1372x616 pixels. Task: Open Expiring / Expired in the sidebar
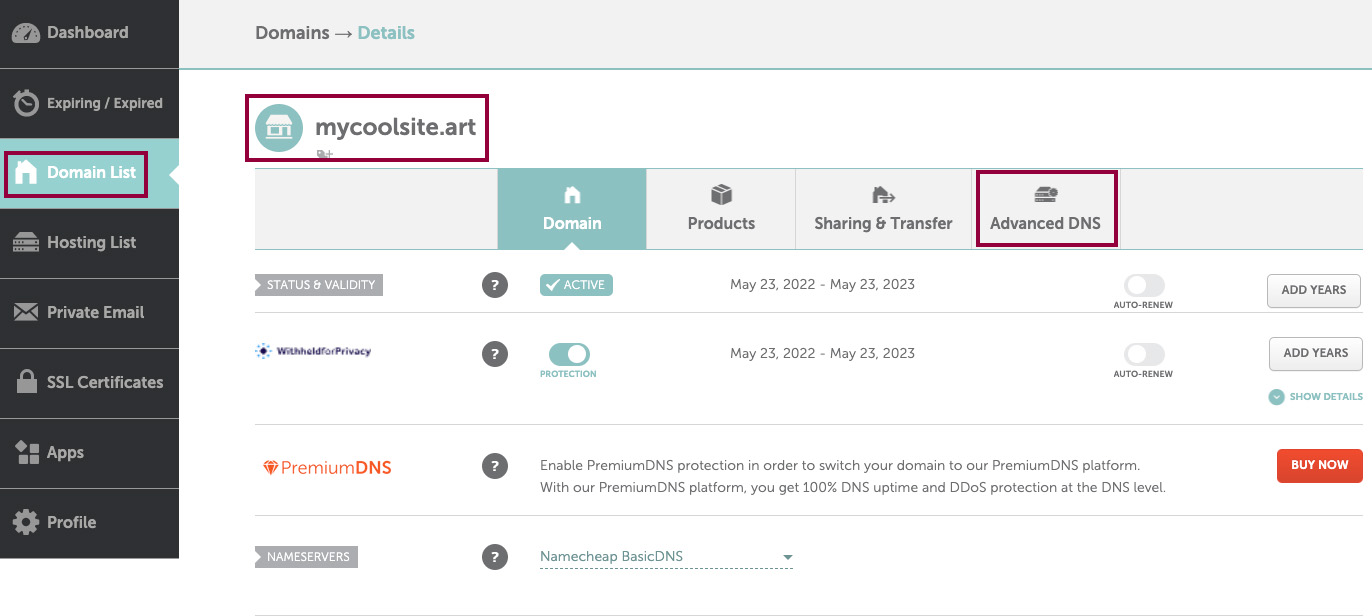click(x=89, y=103)
